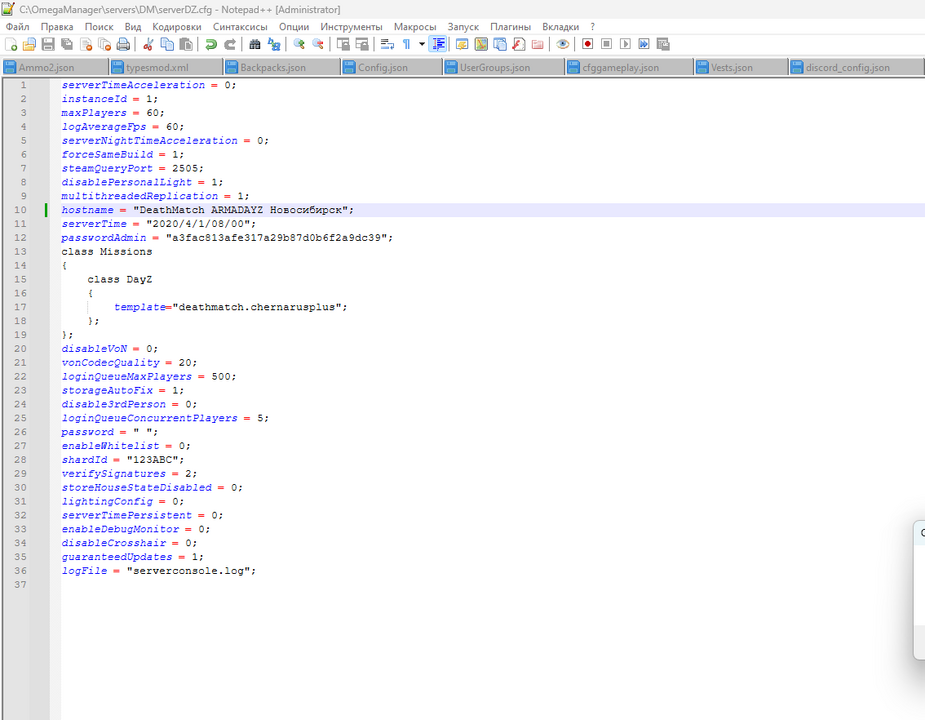Create a new document with the New icon

(x=11, y=44)
